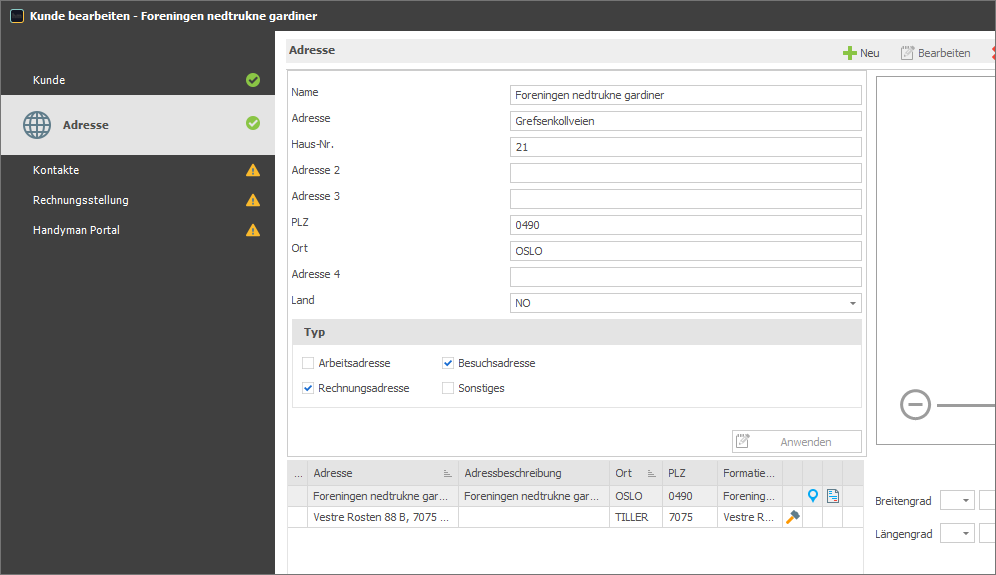Click the Formatie... column header
The width and height of the screenshot is (996, 575).
tap(750, 473)
